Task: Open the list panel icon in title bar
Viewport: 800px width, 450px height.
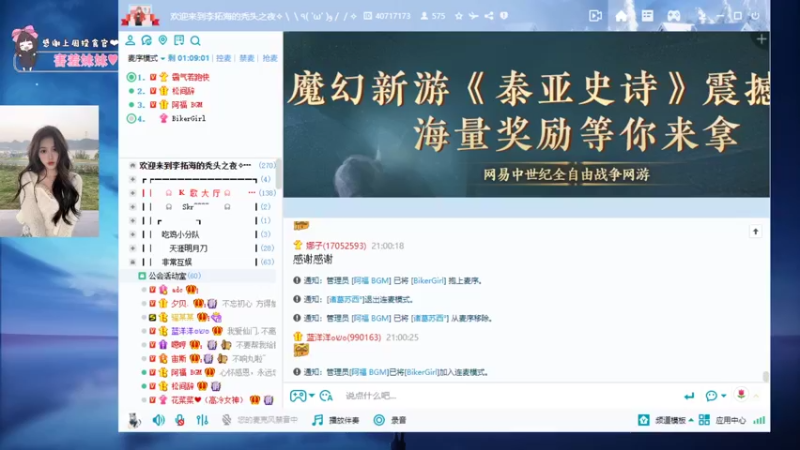Action: coord(647,16)
